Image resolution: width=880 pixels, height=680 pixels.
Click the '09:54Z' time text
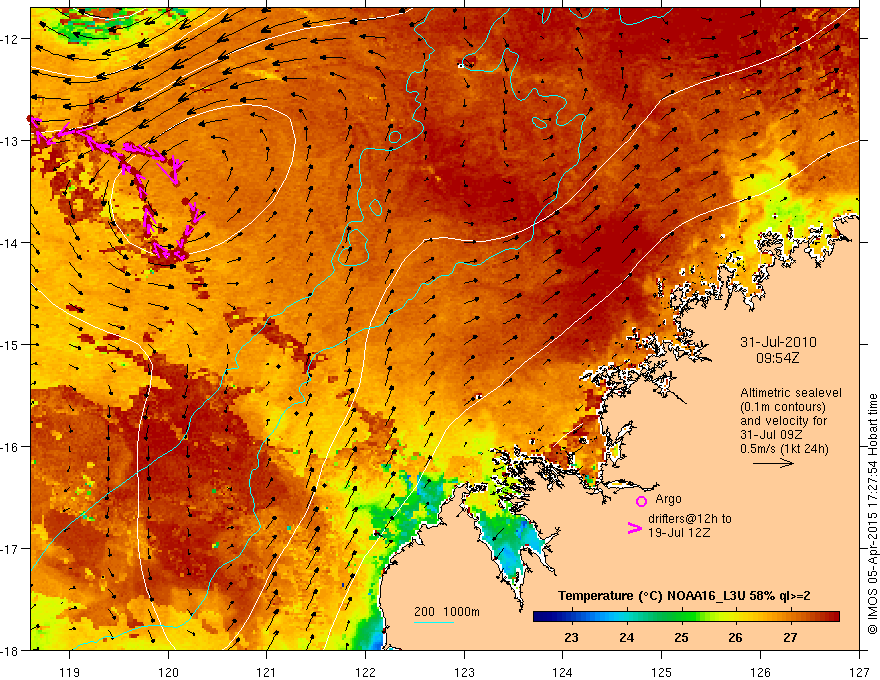(x=777, y=358)
